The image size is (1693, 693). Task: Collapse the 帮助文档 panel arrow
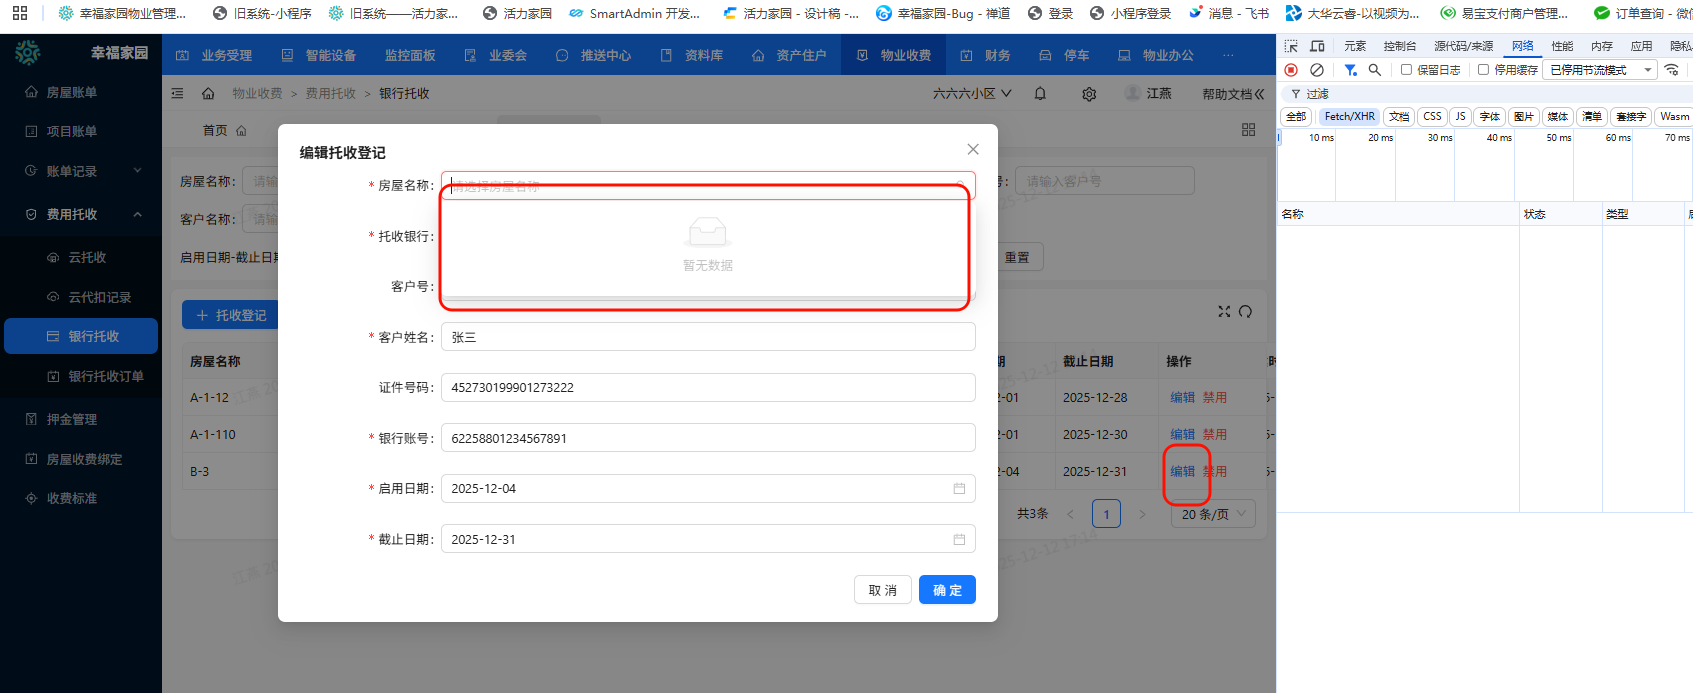(1259, 93)
